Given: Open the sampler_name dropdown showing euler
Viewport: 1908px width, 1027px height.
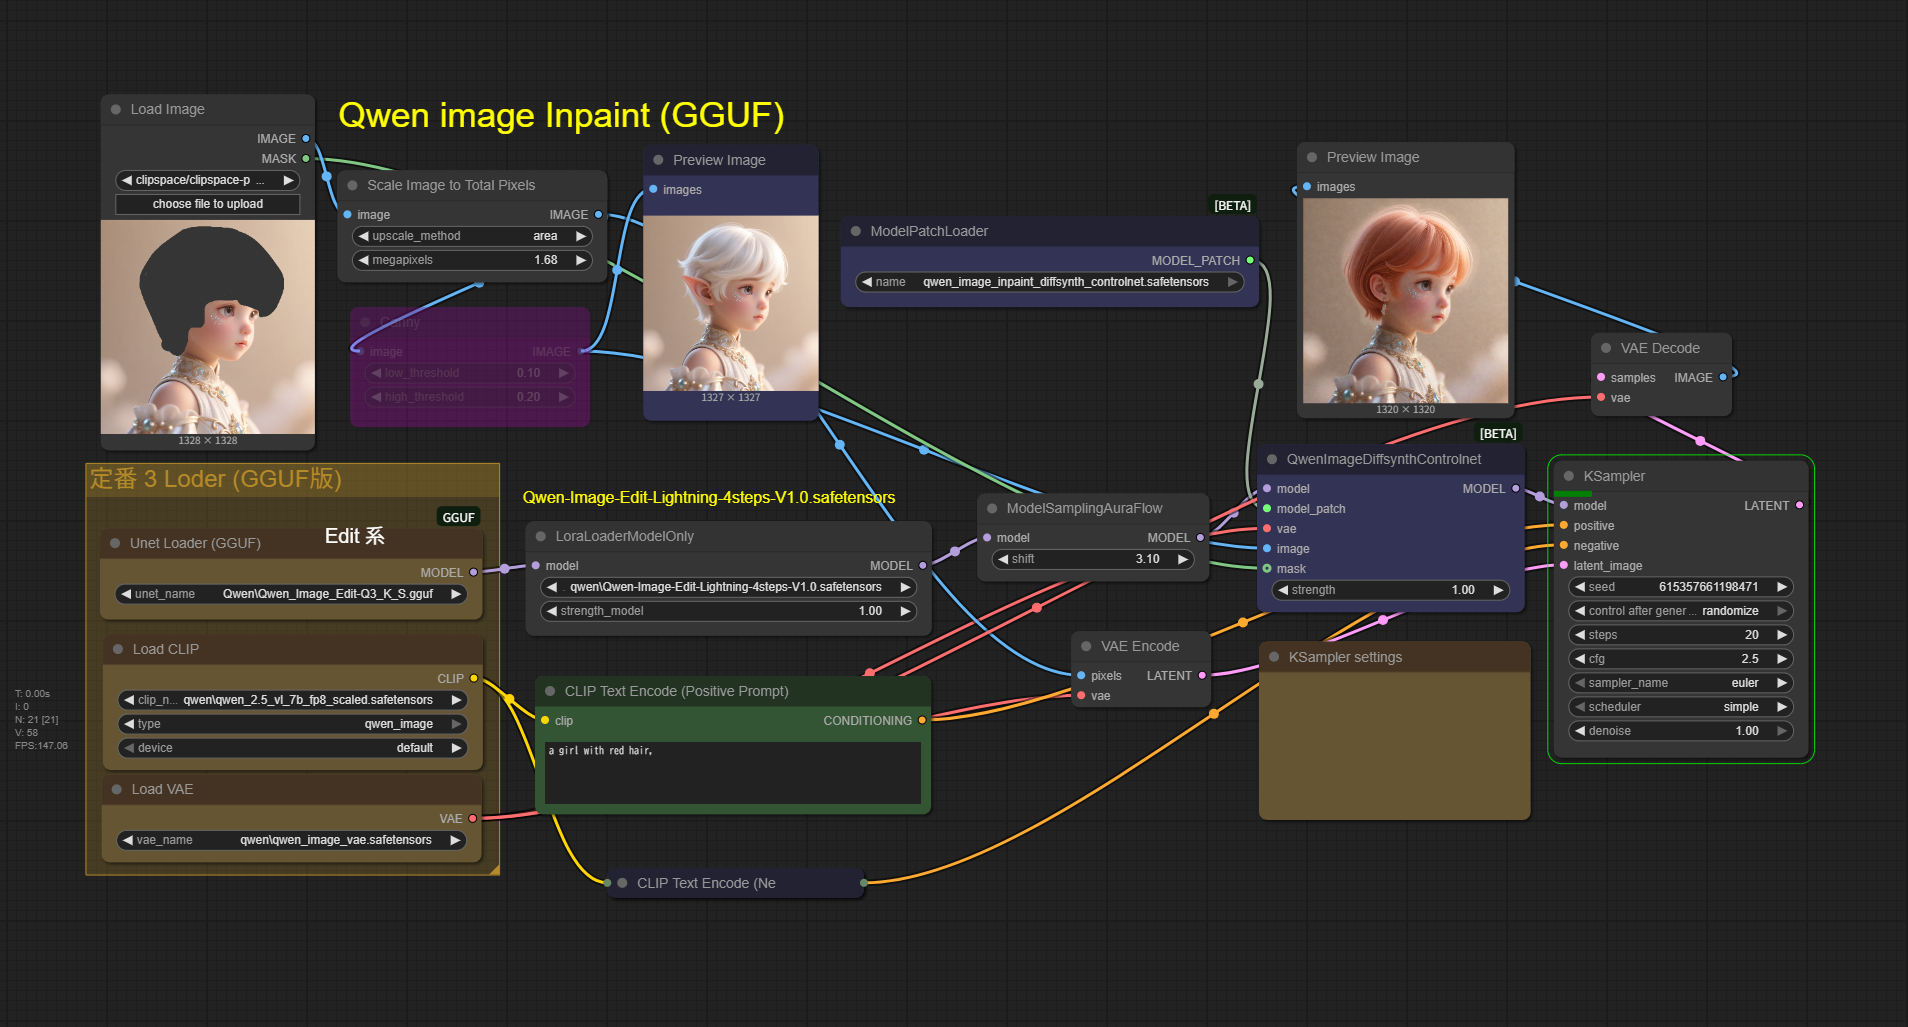Looking at the screenshot, I should tap(1680, 683).
